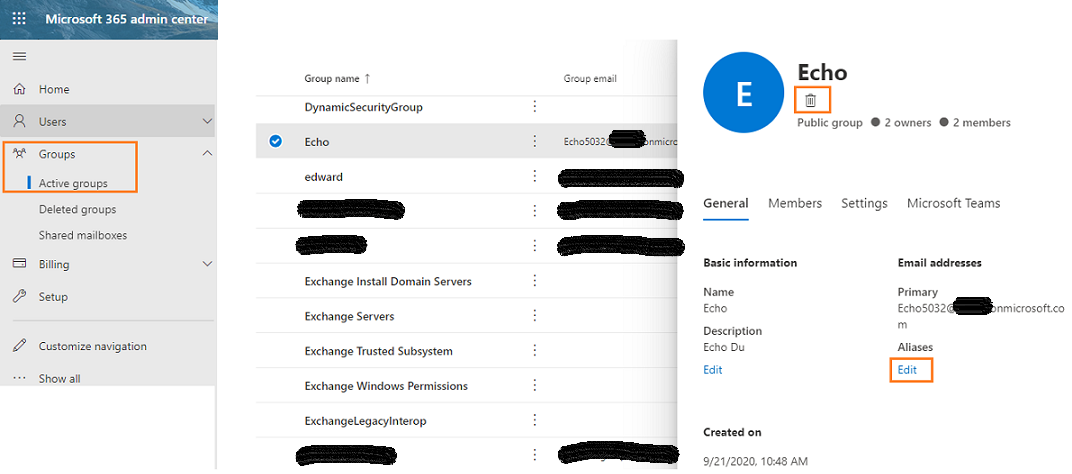This screenshot has height=474, width=1072.
Task: Click the Echo Du description text
Action: pos(724,347)
